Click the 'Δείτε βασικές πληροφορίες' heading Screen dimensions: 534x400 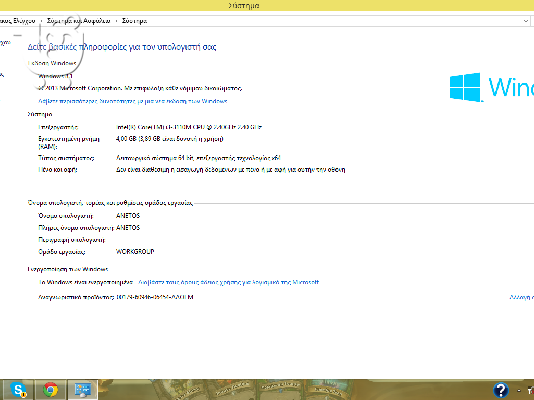pos(122,47)
